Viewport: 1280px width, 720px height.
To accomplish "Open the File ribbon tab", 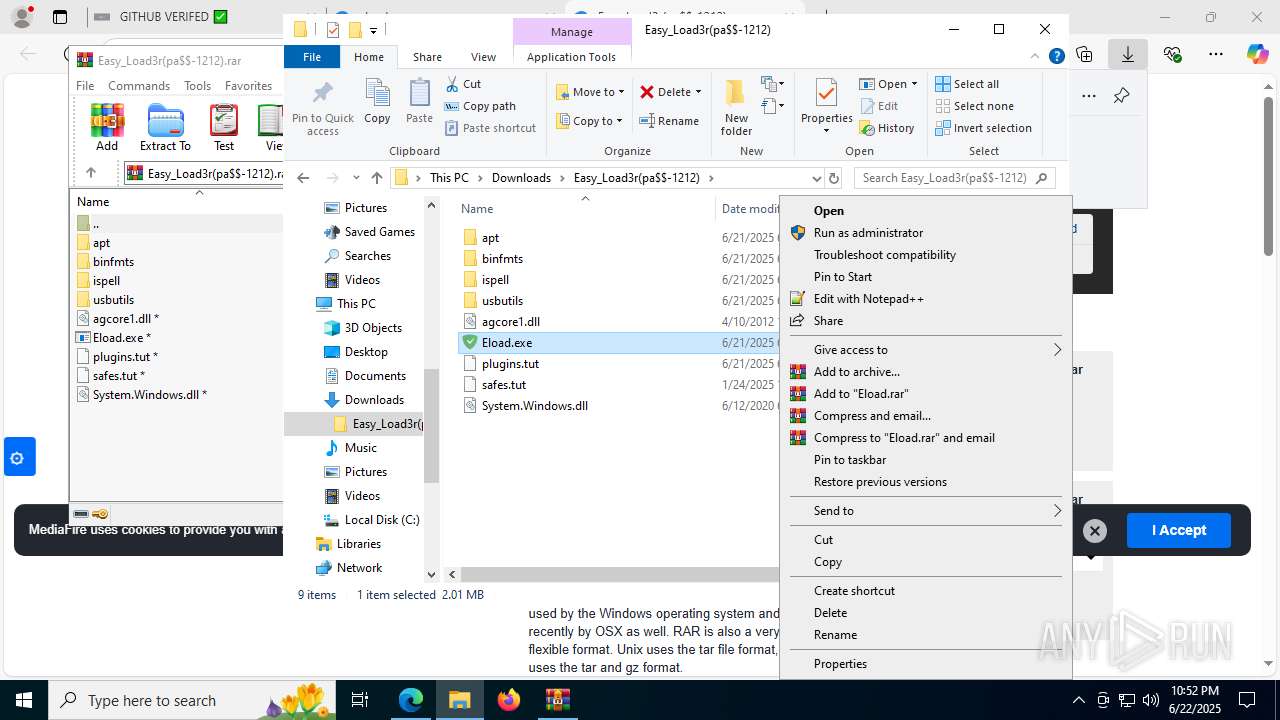I will coord(312,57).
